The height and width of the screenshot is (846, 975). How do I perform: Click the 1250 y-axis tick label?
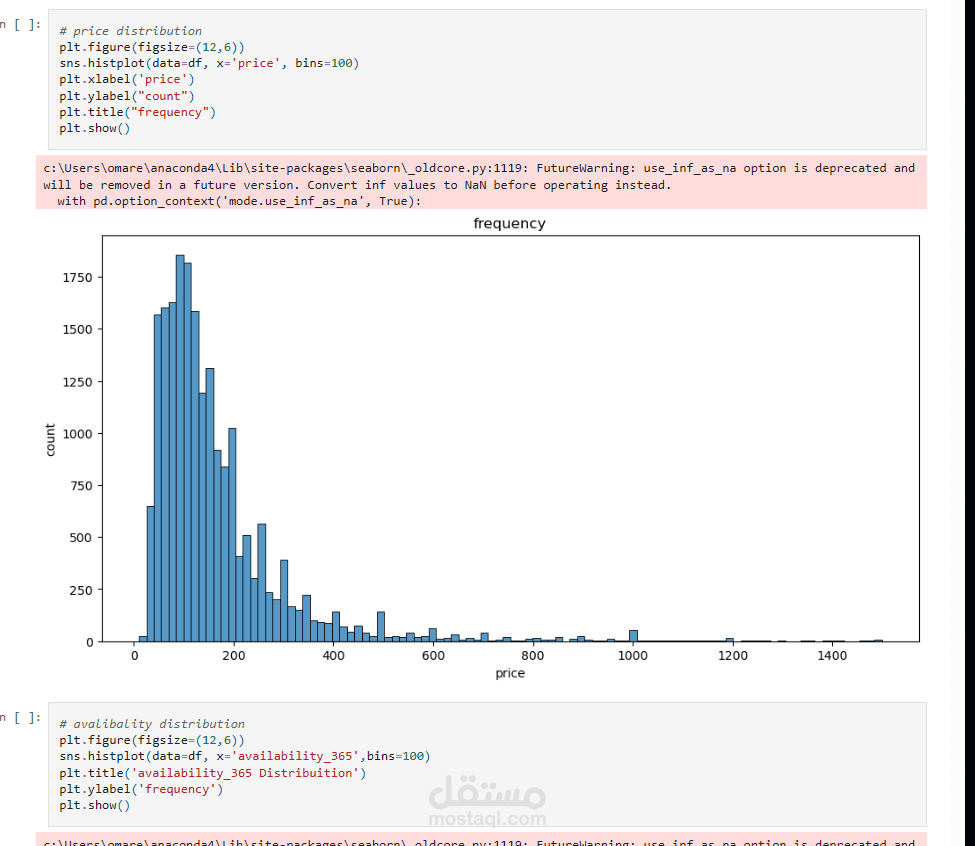(78, 382)
